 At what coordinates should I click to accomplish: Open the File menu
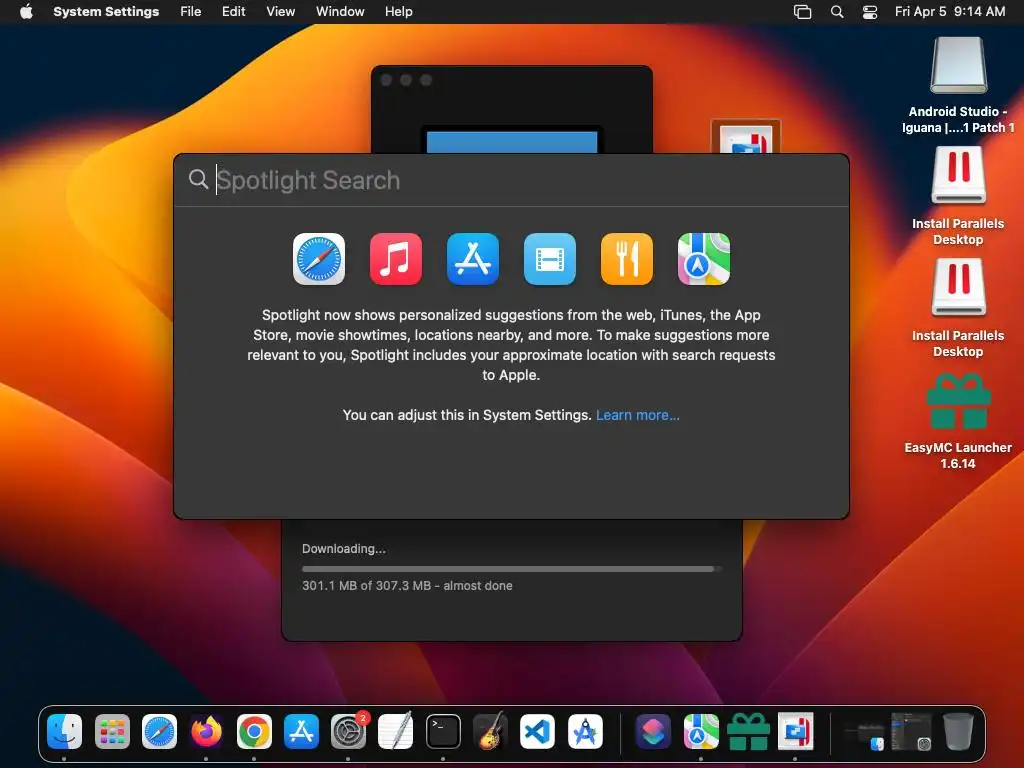[191, 12]
